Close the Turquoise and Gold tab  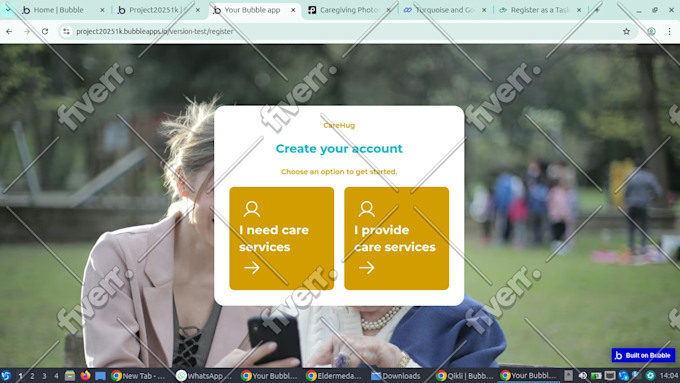click(x=484, y=10)
